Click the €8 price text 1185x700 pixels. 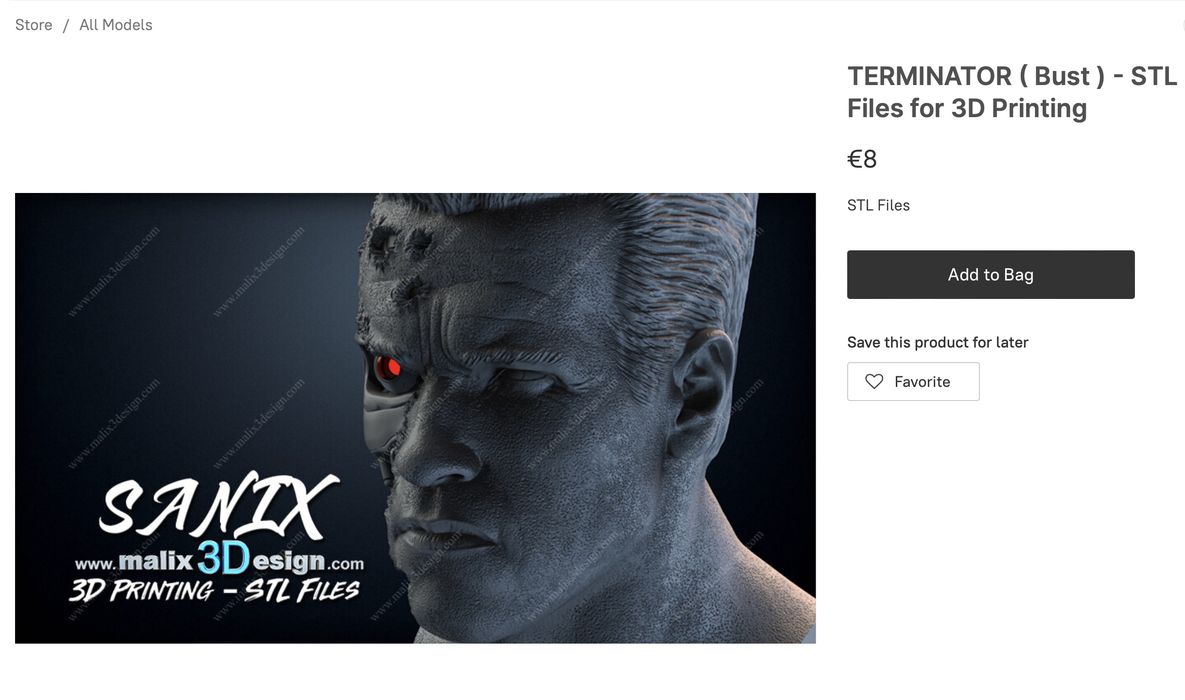(862, 159)
